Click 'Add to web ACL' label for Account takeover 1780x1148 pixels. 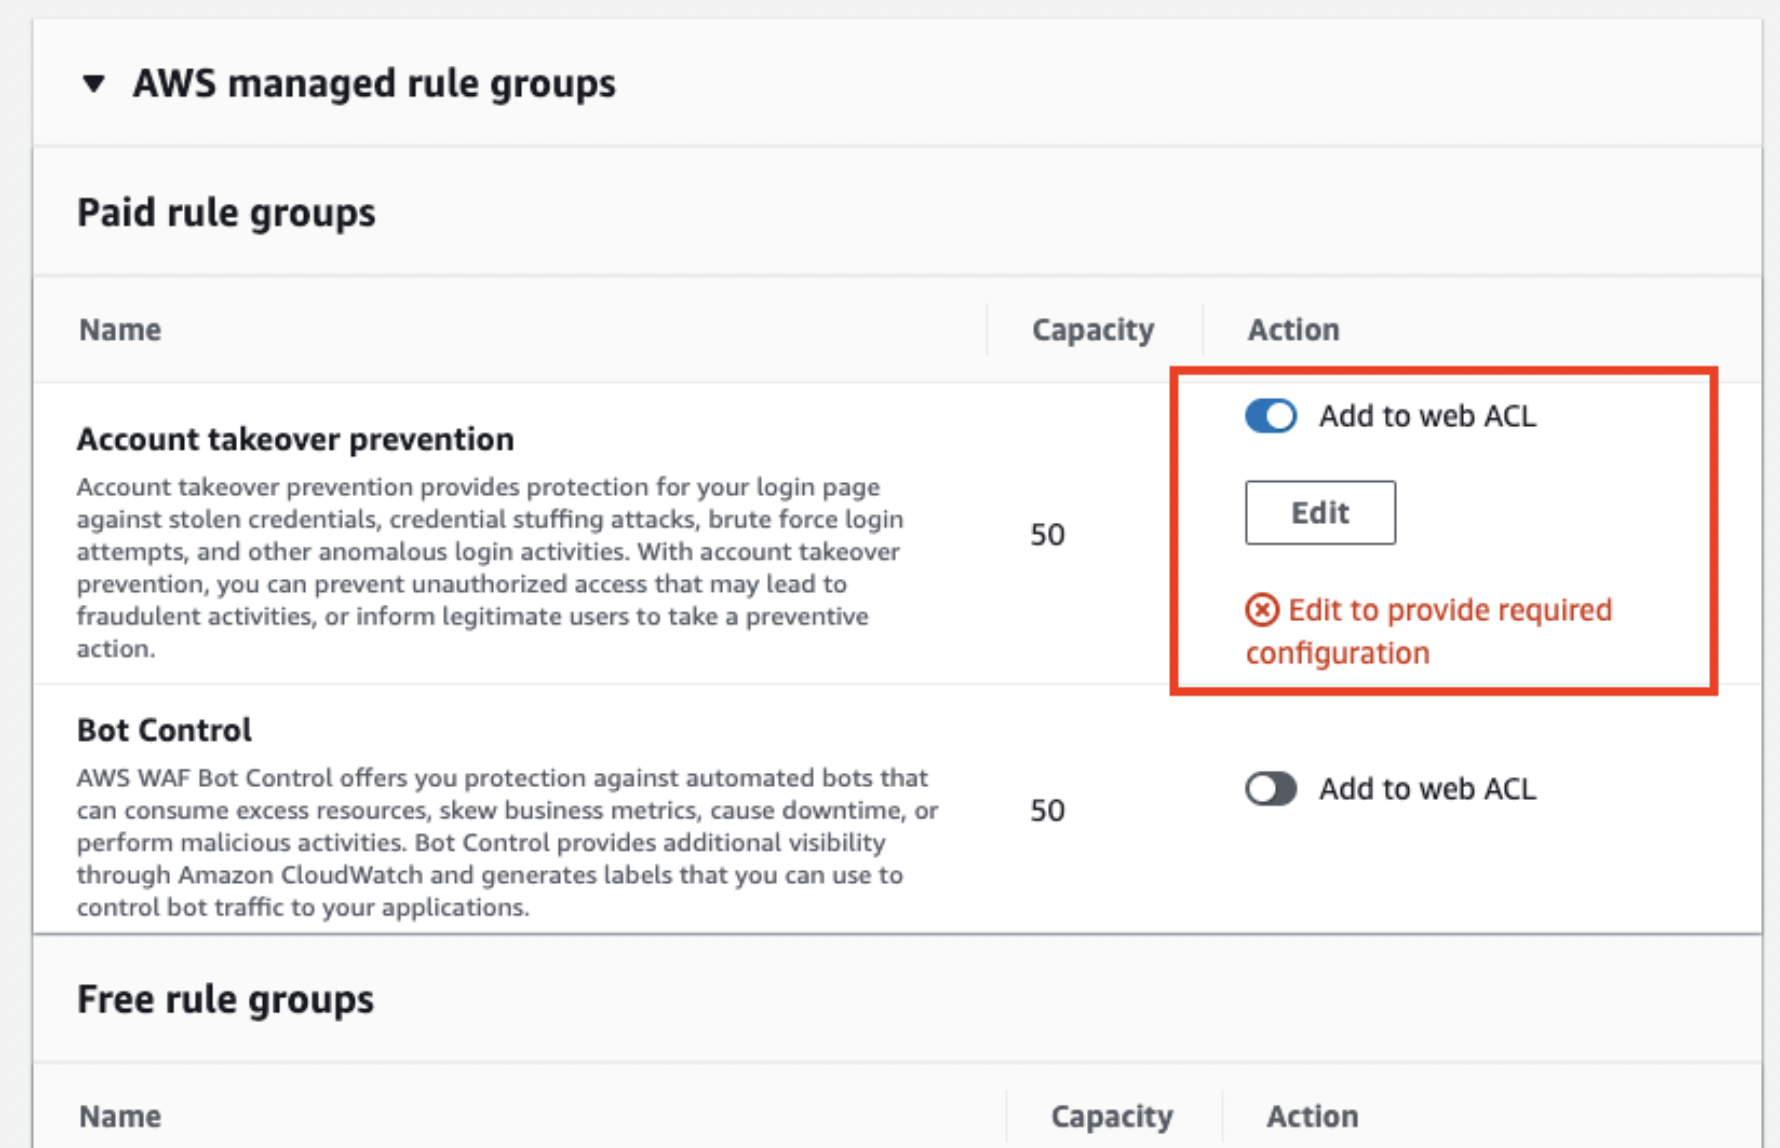tap(1427, 416)
